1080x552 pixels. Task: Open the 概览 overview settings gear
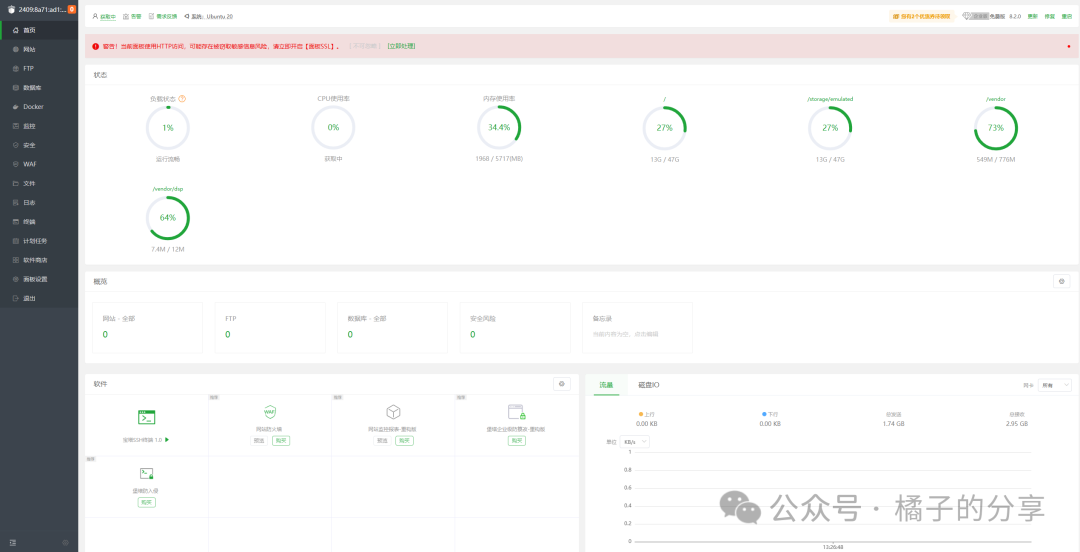pos(1061,281)
